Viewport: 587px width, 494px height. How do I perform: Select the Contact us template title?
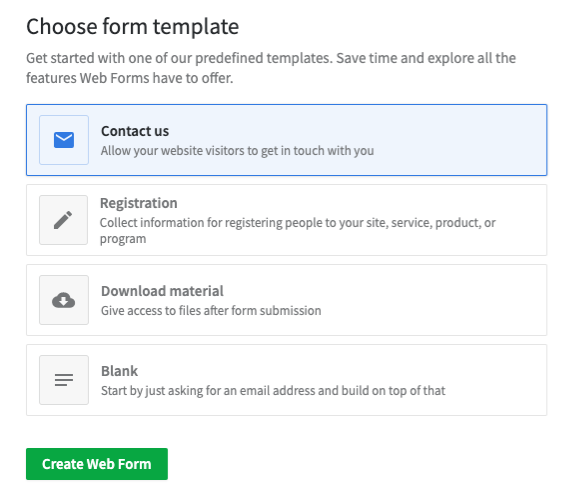[135, 131]
